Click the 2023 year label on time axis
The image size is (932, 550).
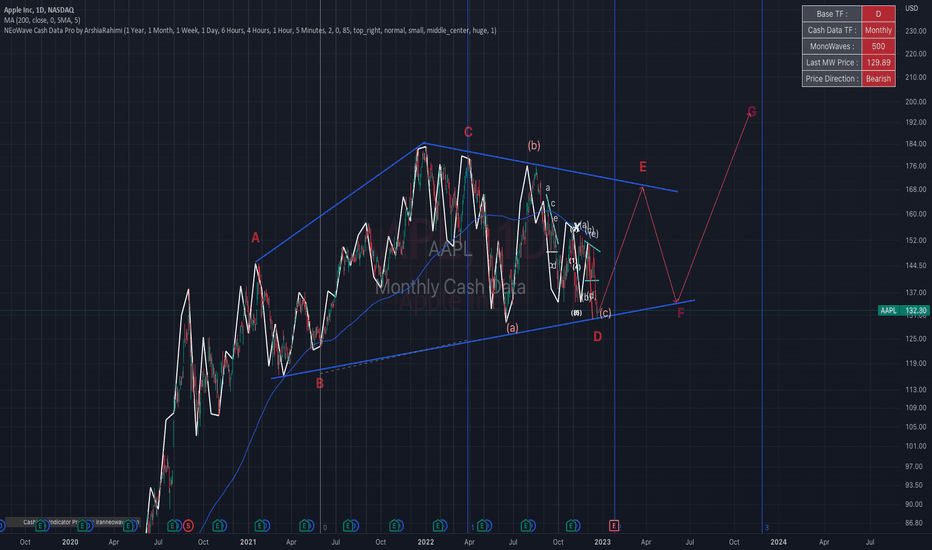(x=603, y=542)
